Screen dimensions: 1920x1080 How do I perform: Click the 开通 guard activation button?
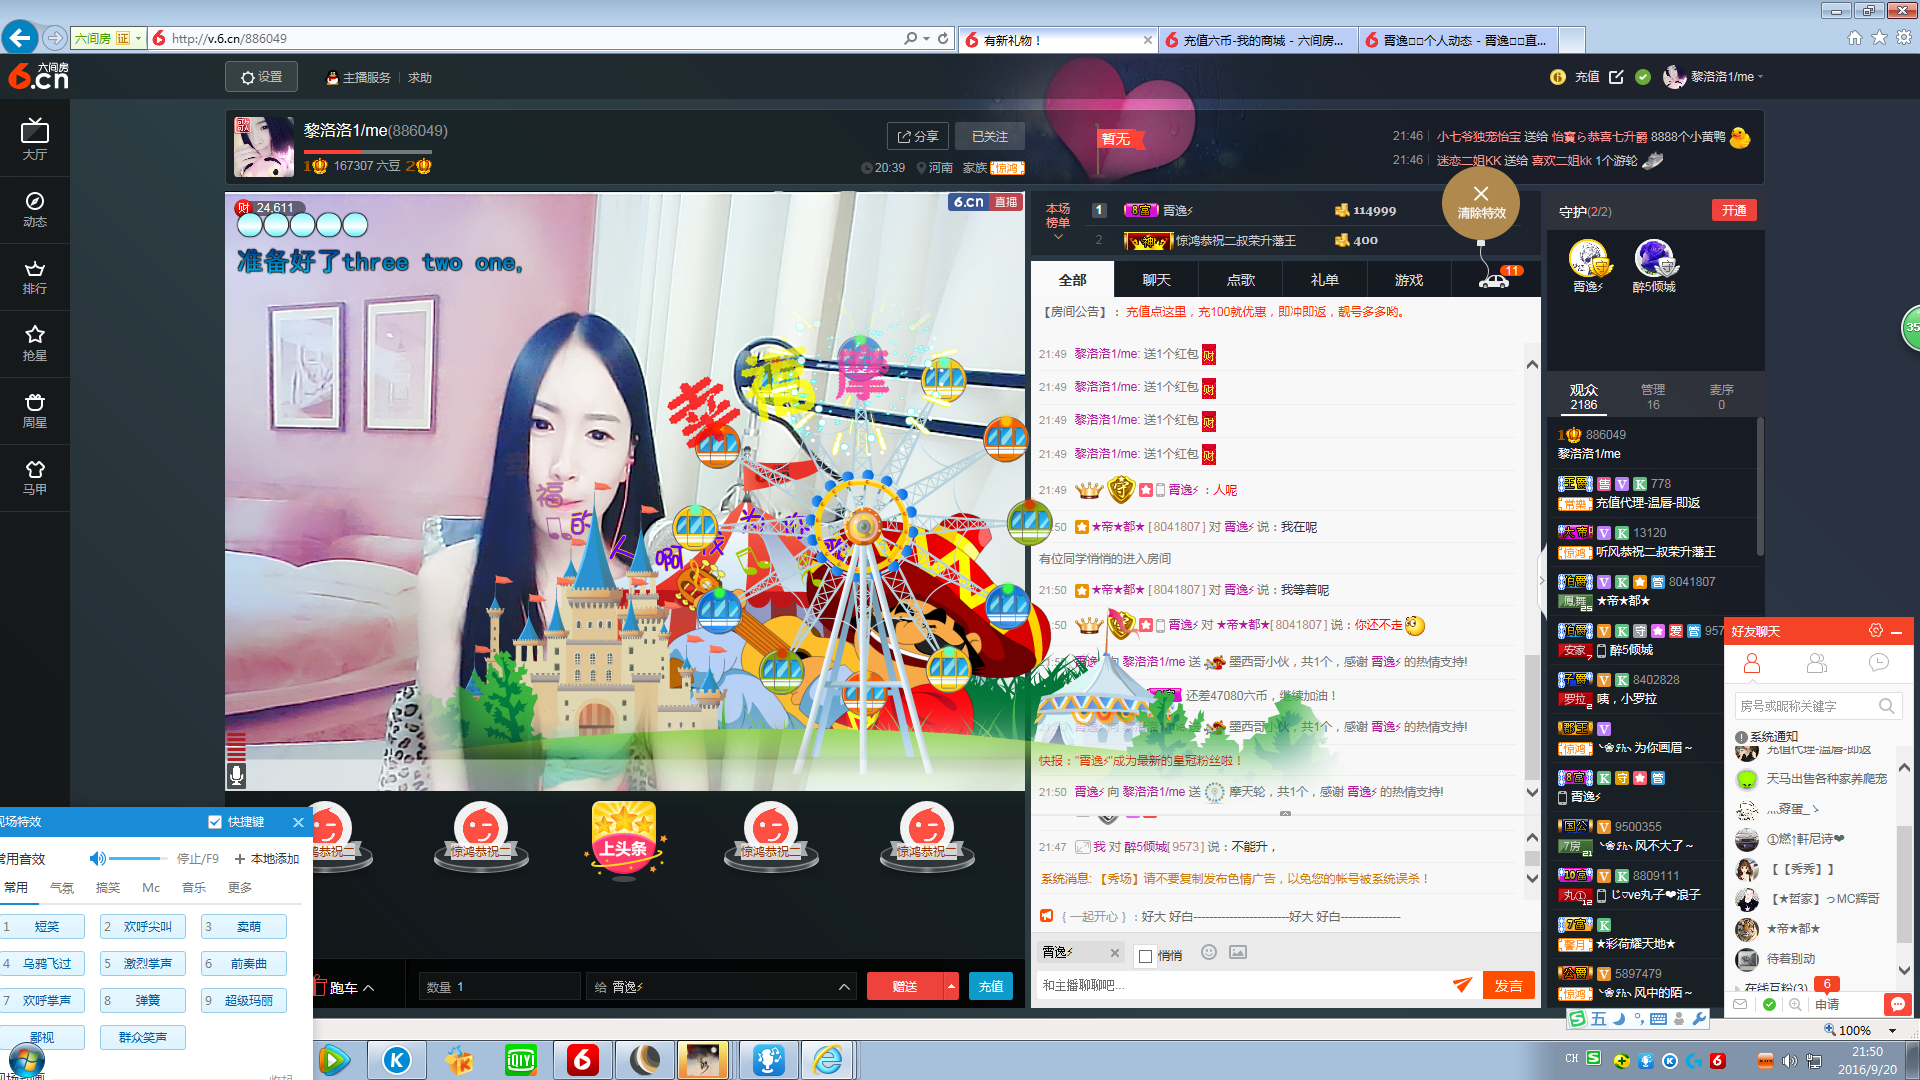(1734, 210)
